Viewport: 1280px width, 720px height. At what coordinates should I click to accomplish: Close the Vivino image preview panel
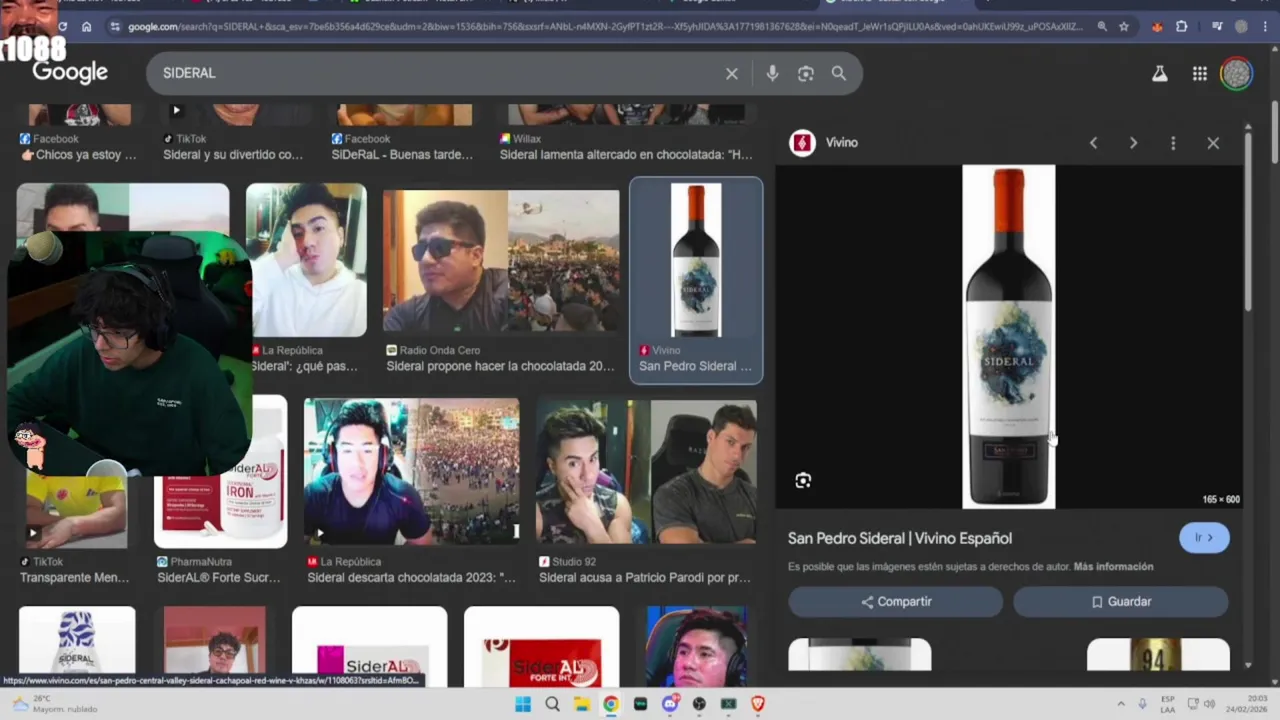point(1213,143)
